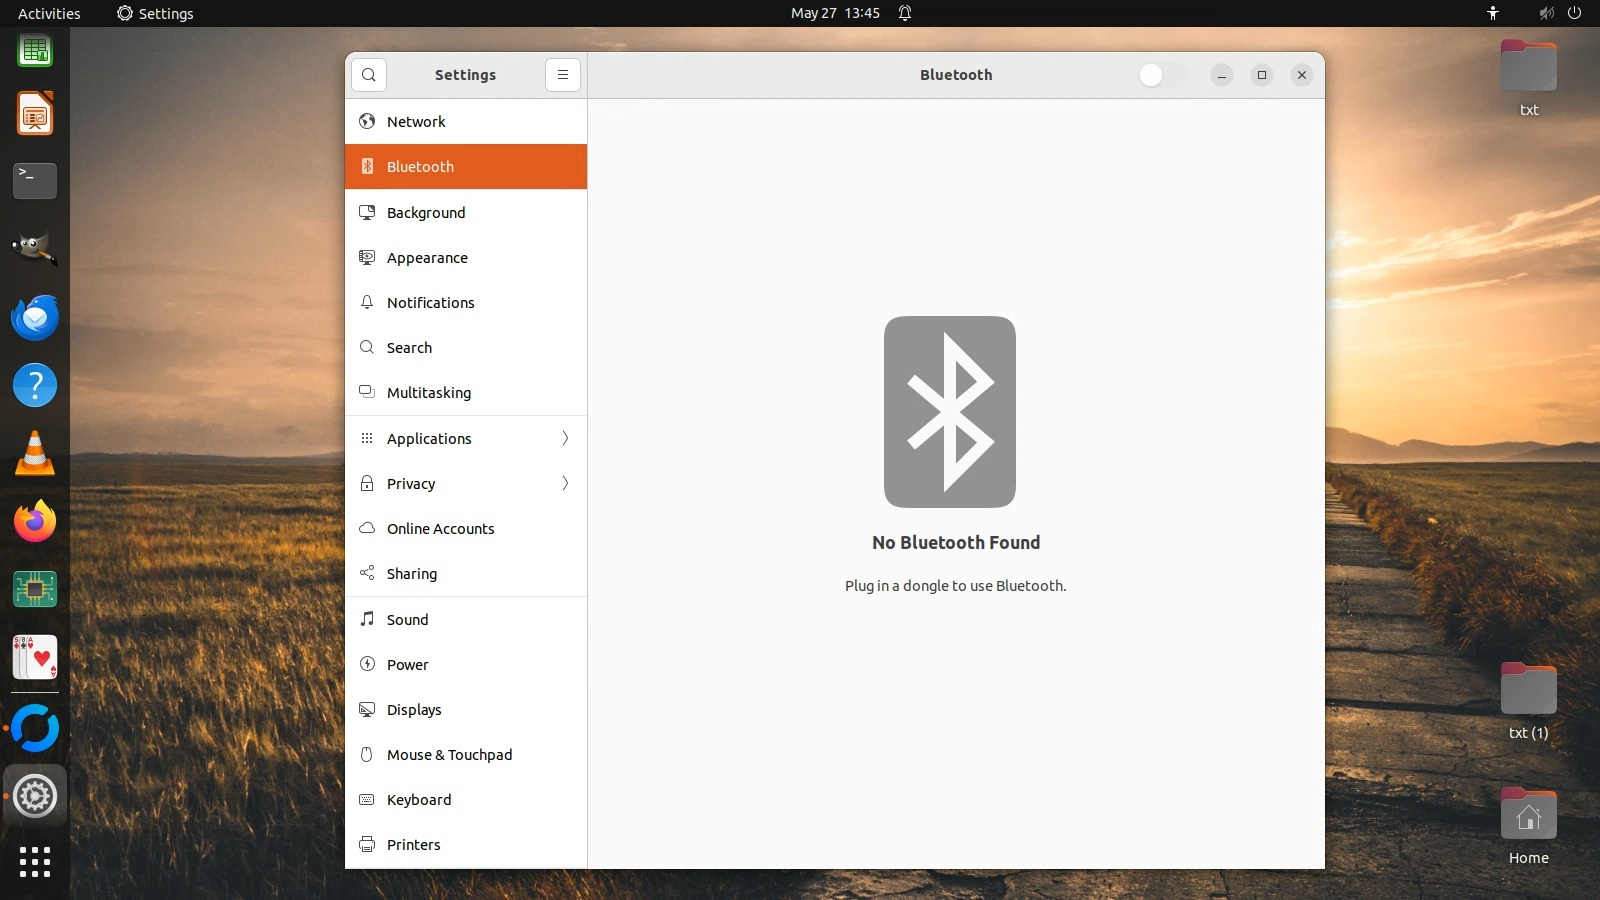Viewport: 1600px width, 900px height.
Task: Open the Network settings panel
Action: click(x=416, y=122)
